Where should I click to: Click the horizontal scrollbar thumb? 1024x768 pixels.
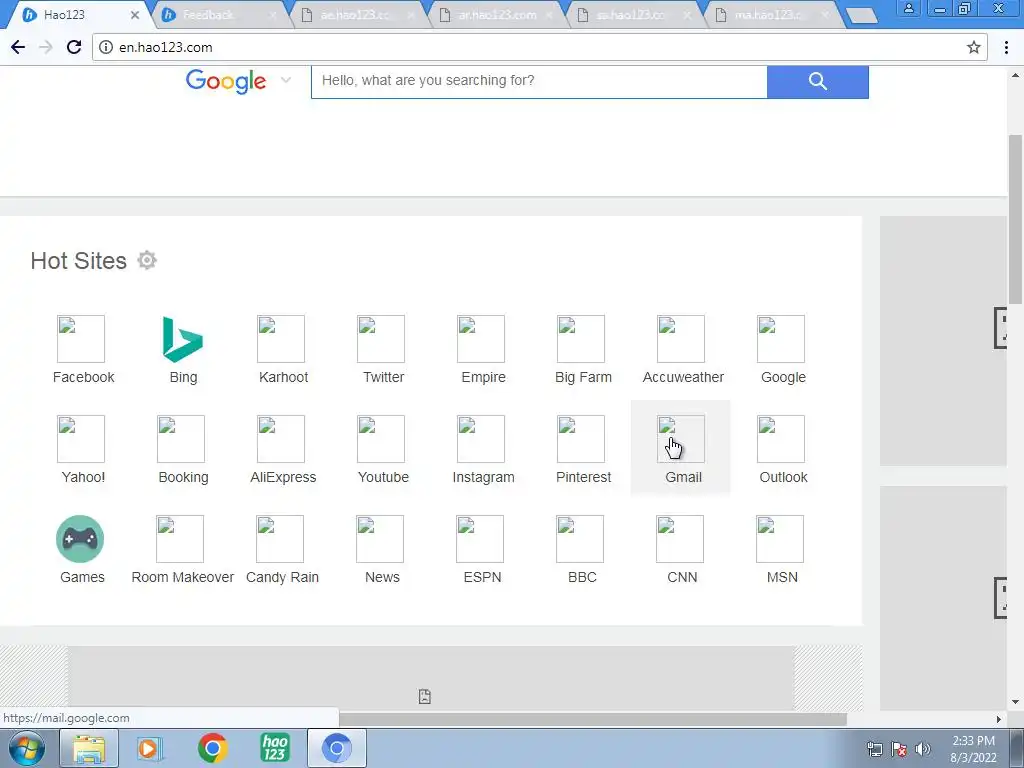tap(593, 719)
